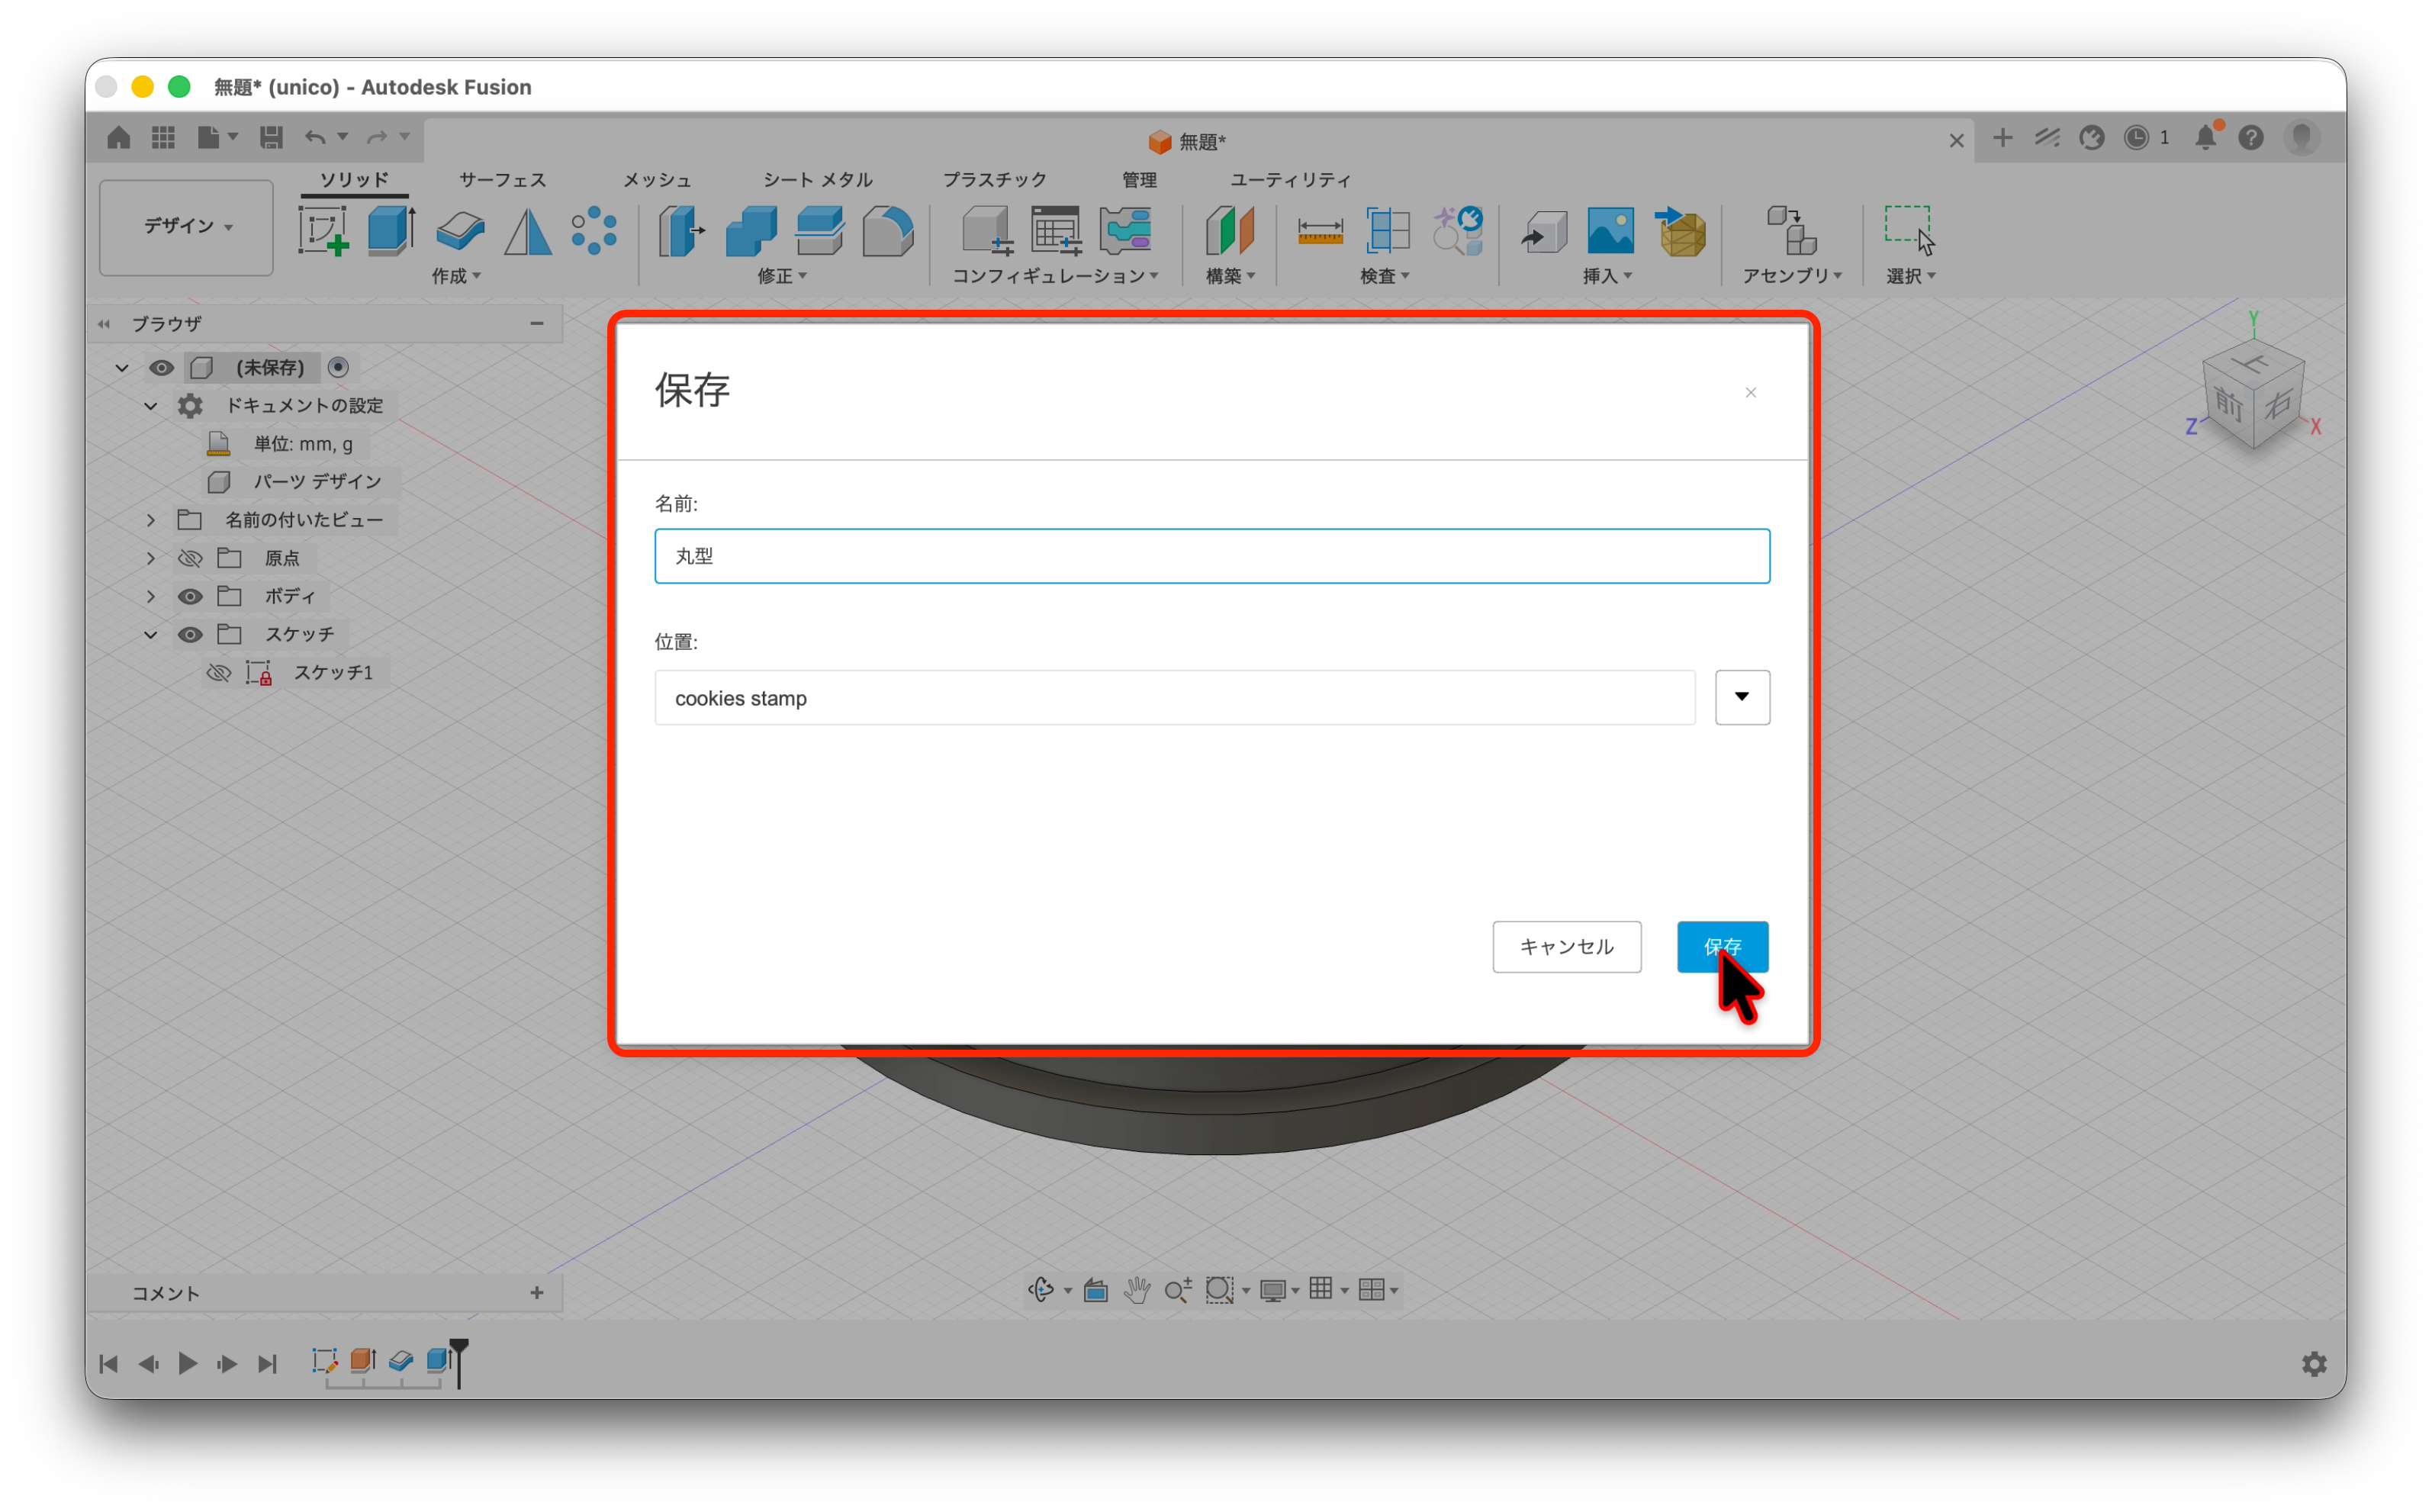Expand the 修正 modify menu

782,276
